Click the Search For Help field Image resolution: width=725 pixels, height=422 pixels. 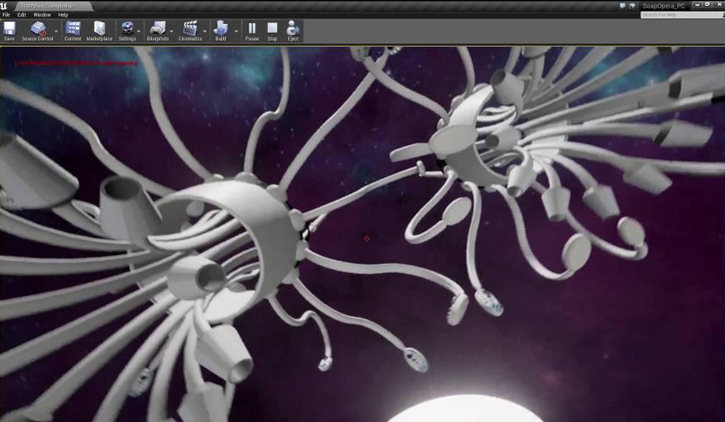tap(681, 15)
